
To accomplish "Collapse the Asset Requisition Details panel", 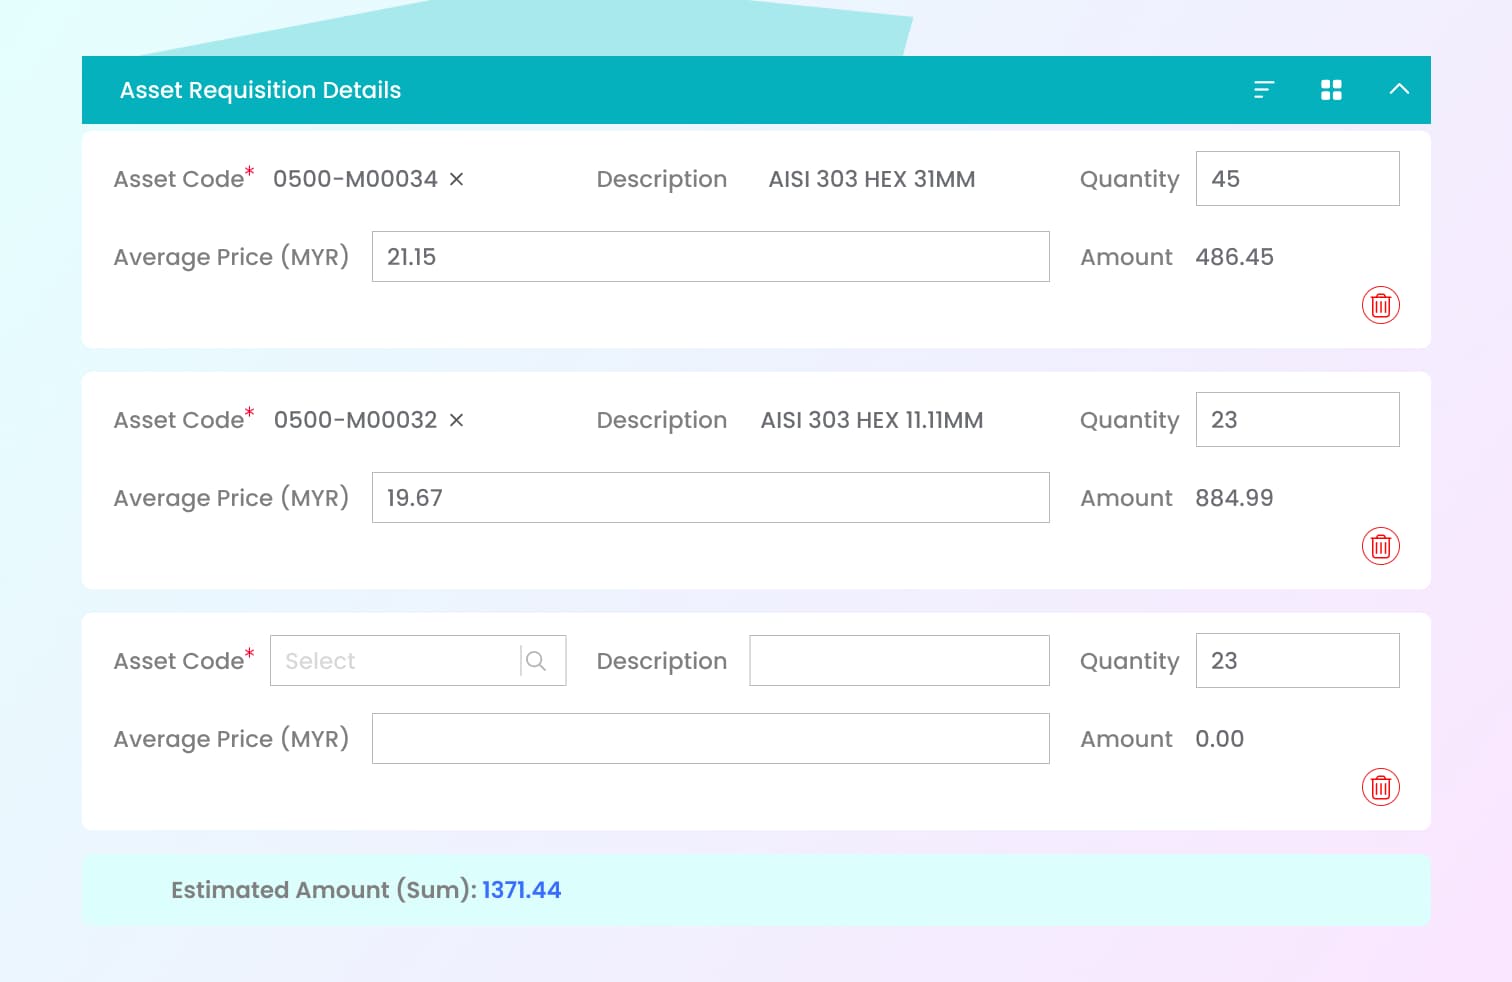I will [x=1399, y=89].
